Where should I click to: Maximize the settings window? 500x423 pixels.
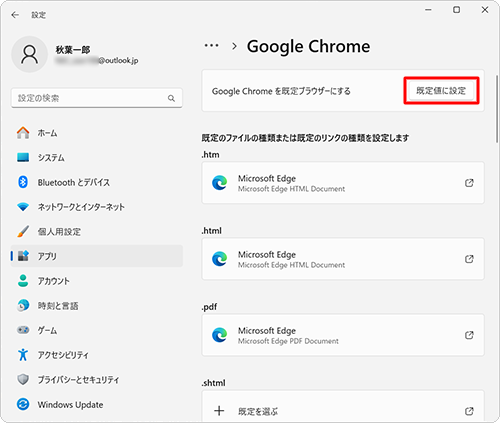coord(457,10)
